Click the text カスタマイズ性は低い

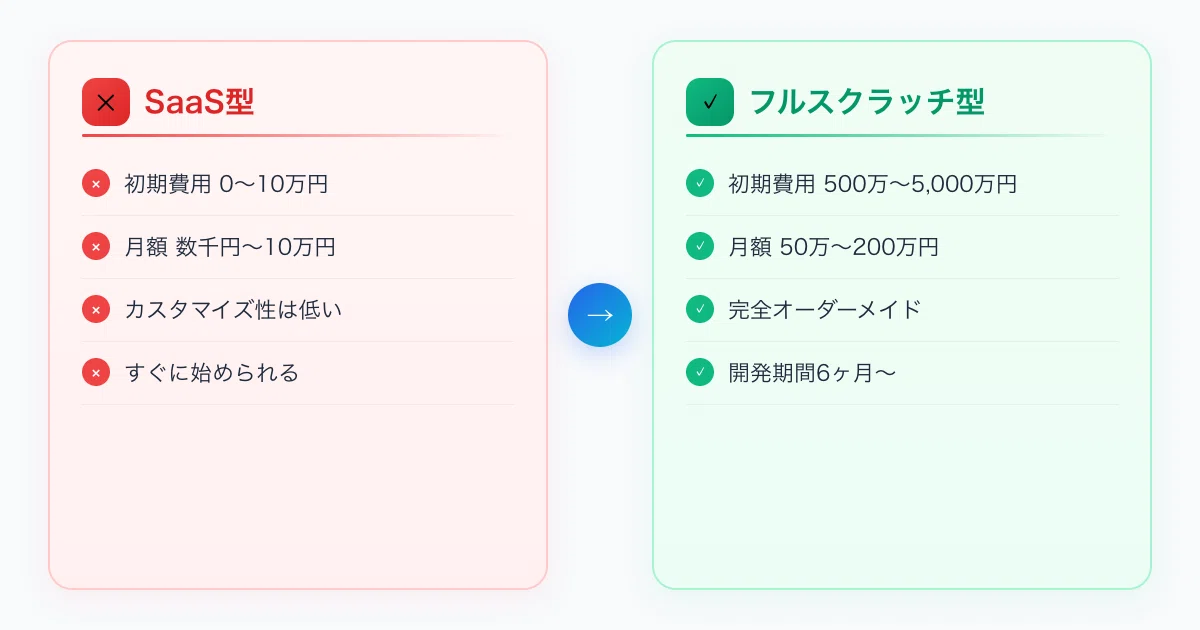[233, 310]
